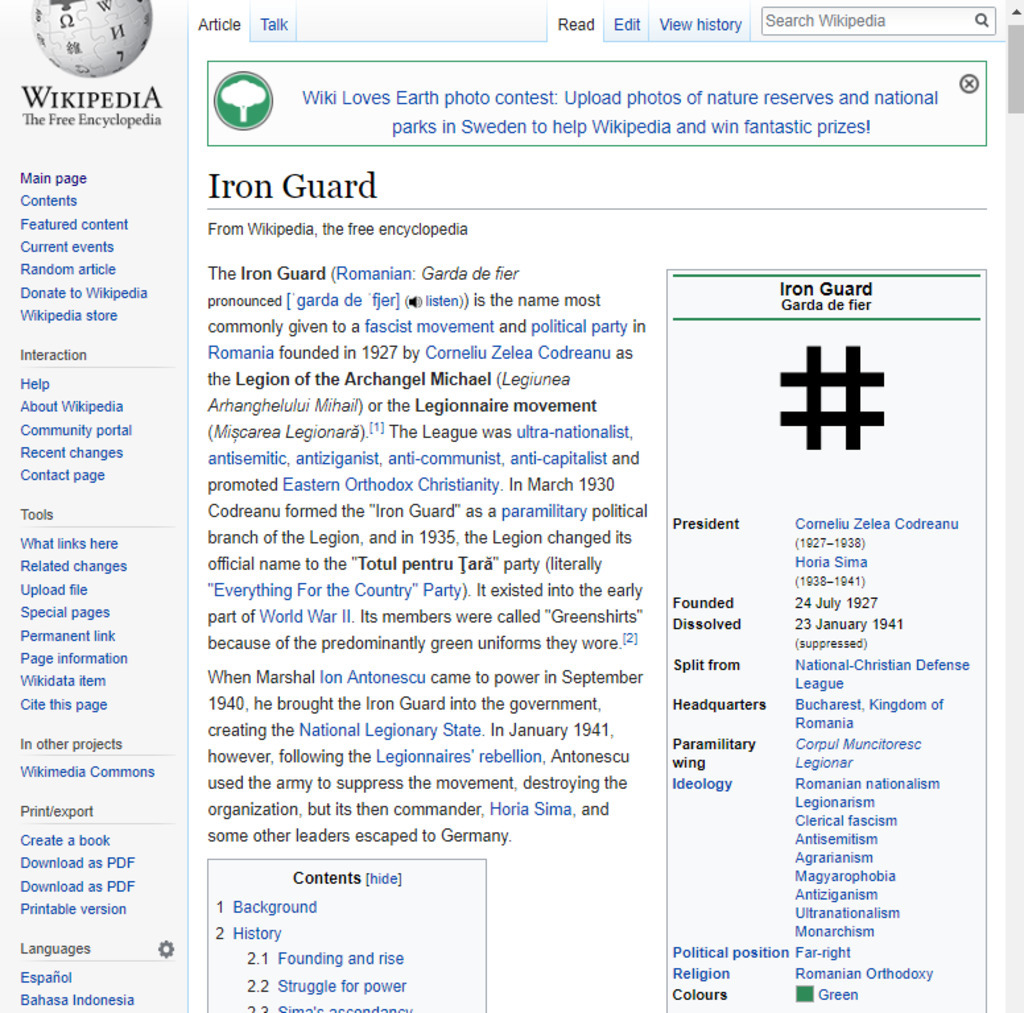Screen dimensions: 1024x1013
Task: Select the Edit tab
Action: click(x=626, y=25)
